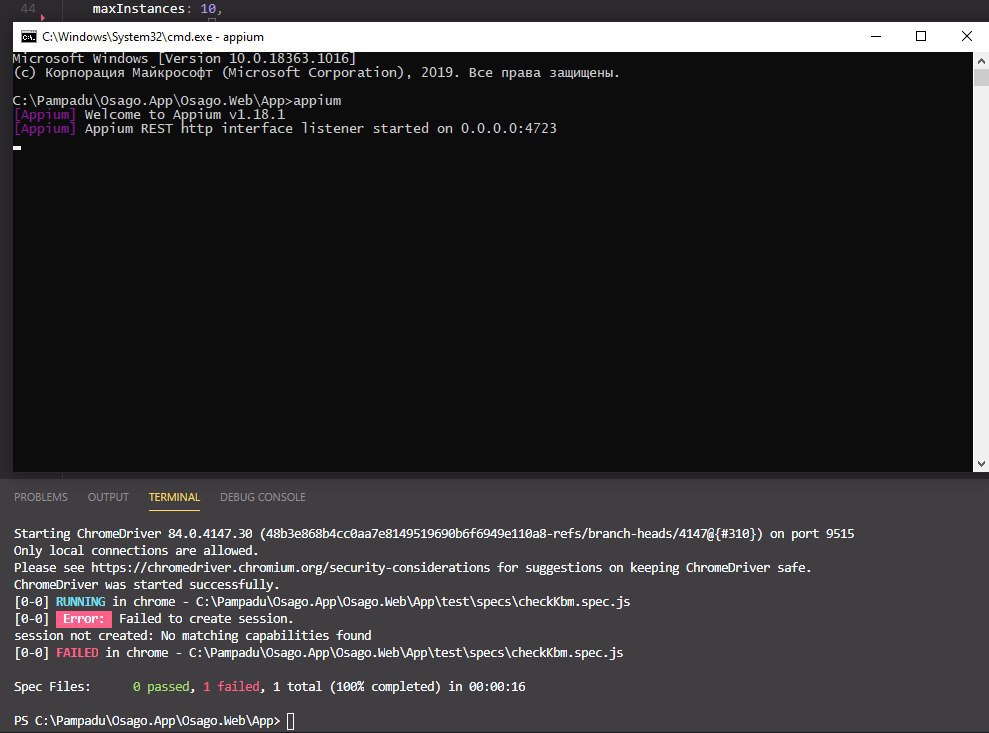Image resolution: width=989 pixels, height=733 pixels.
Task: Switch to the PROBLEMS tab
Action: [x=40, y=497]
